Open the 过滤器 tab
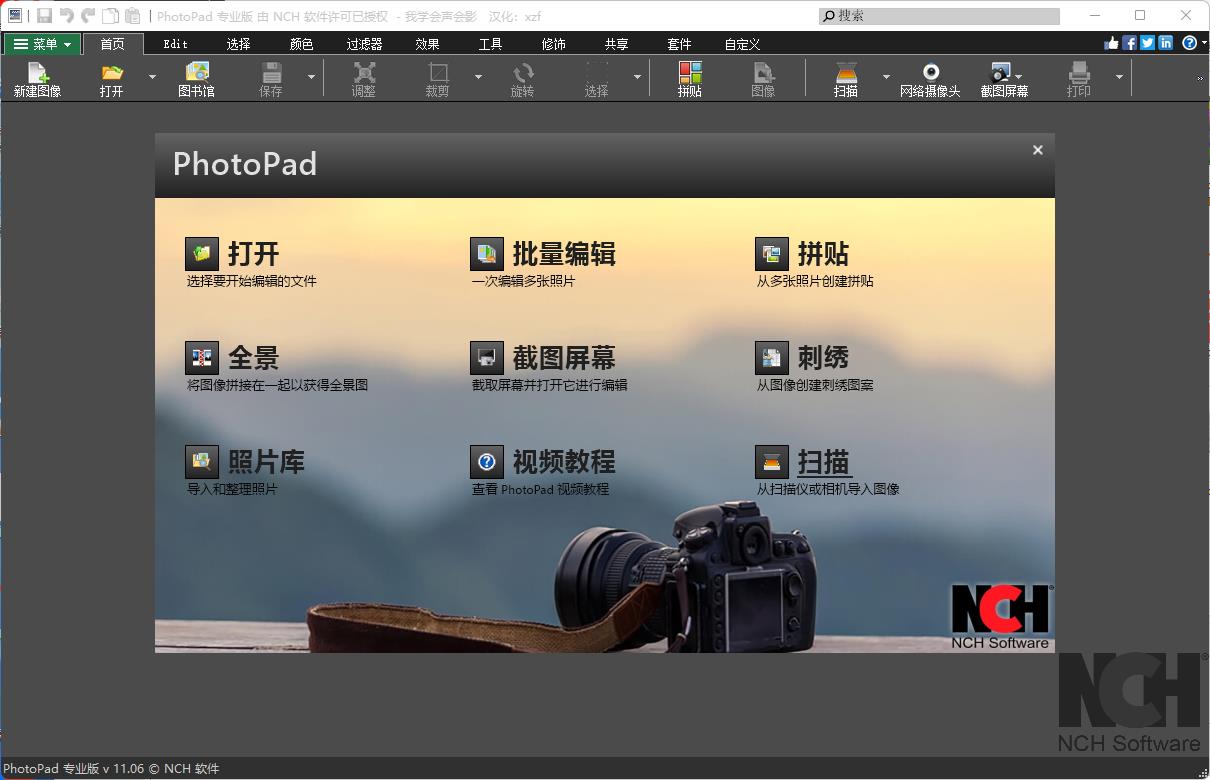This screenshot has width=1210, height=780. coord(364,44)
